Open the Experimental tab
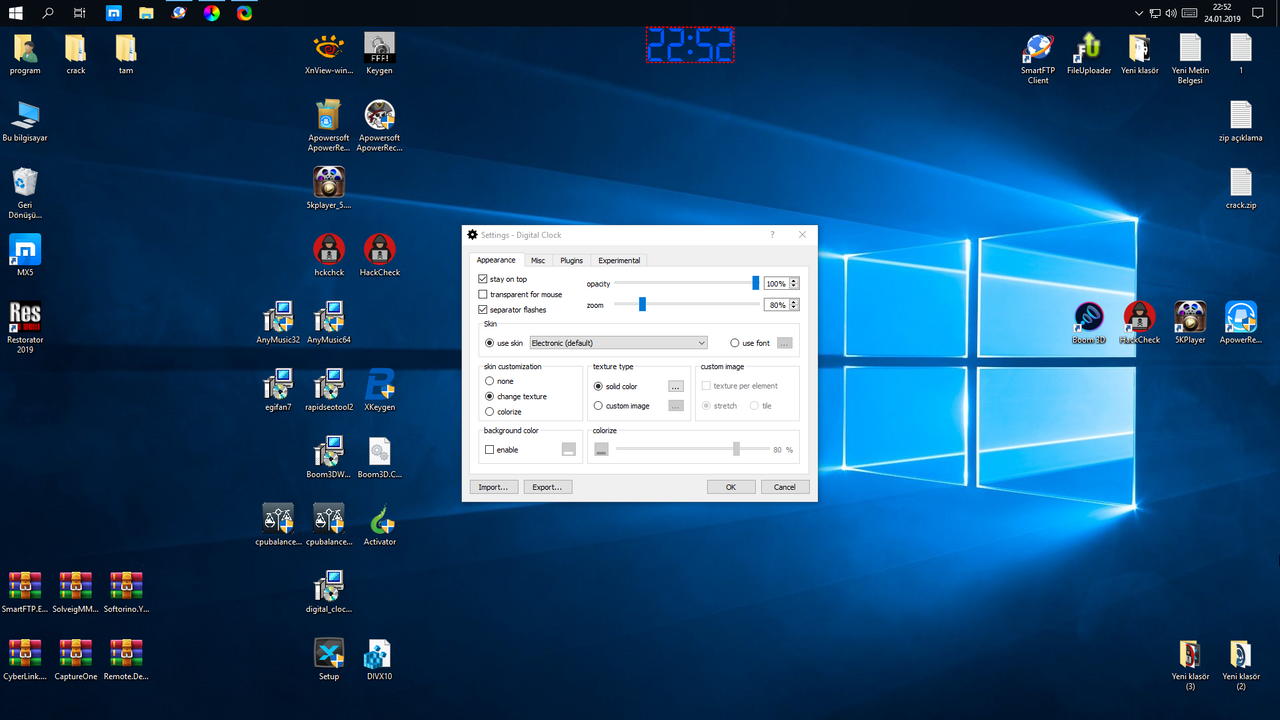 coord(619,260)
